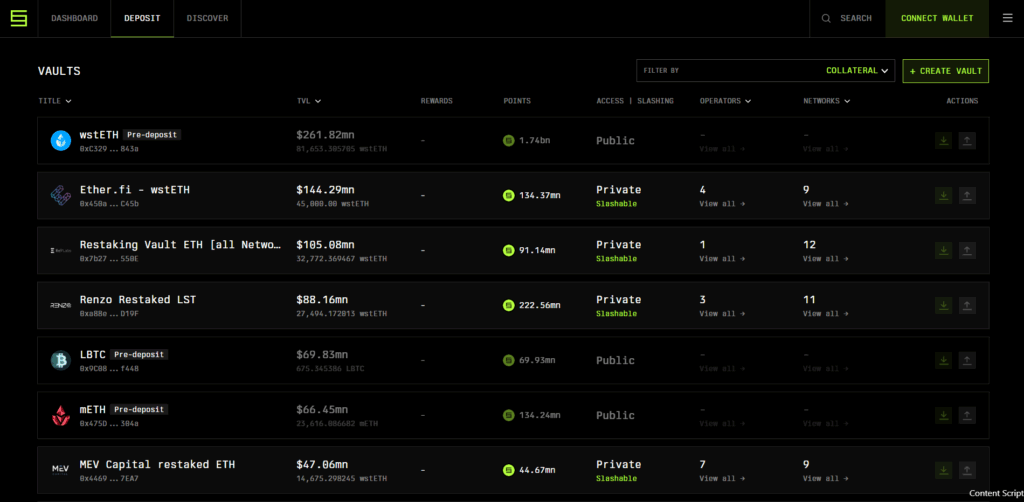View all networks for Ether.fi vault

(x=825, y=204)
